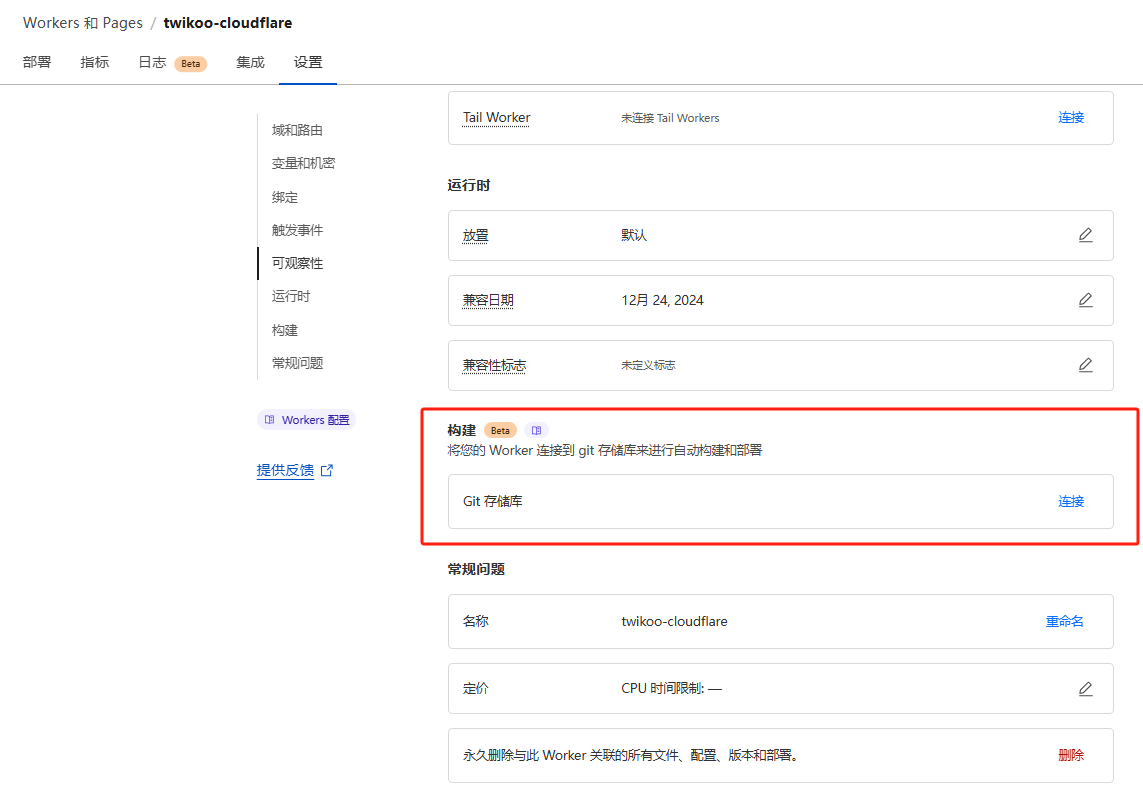Connect the Git 存储库 repository
This screenshot has width=1143, height=789.
(1070, 501)
